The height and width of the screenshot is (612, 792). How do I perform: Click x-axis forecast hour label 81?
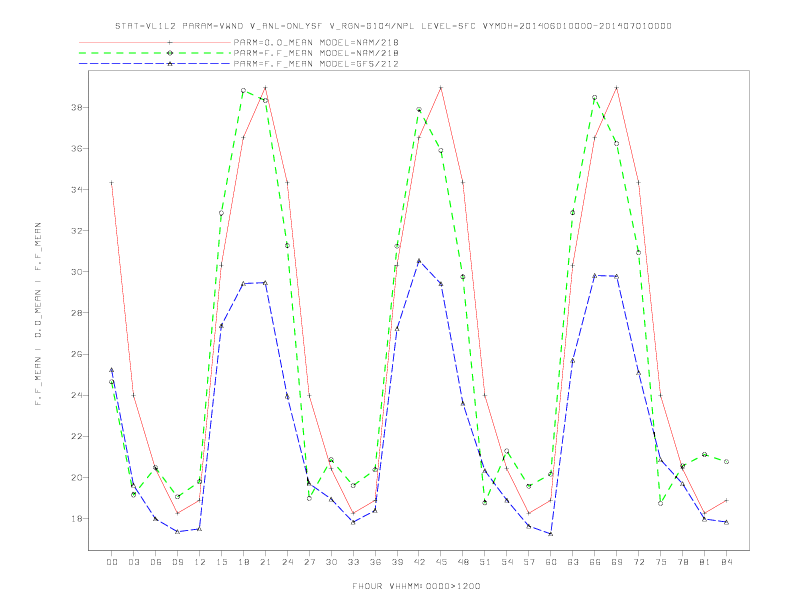pyautogui.click(x=705, y=562)
